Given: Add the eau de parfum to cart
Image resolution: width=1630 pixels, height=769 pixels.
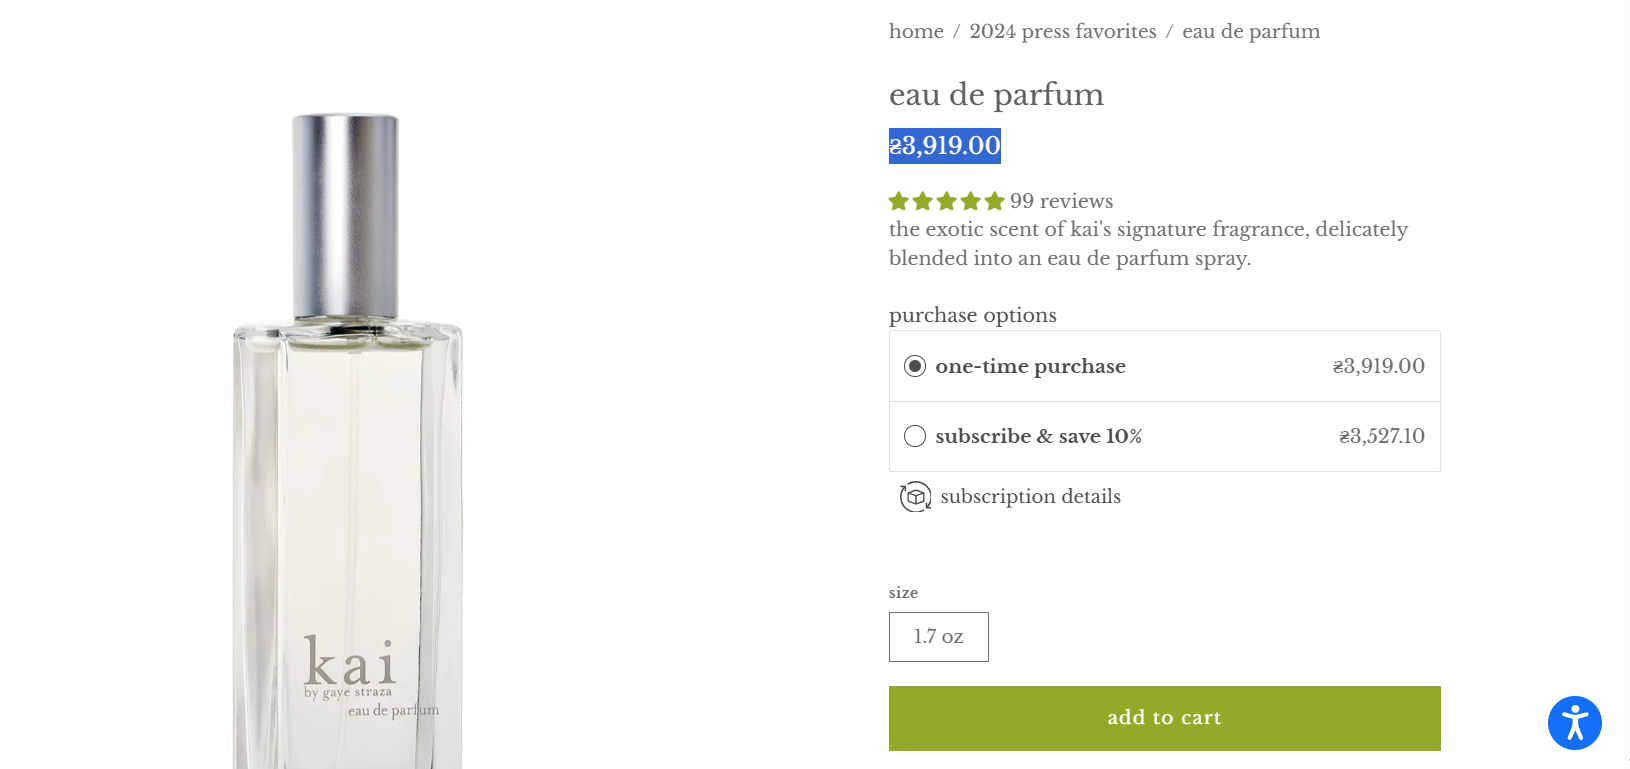Looking at the screenshot, I should 1165,718.
